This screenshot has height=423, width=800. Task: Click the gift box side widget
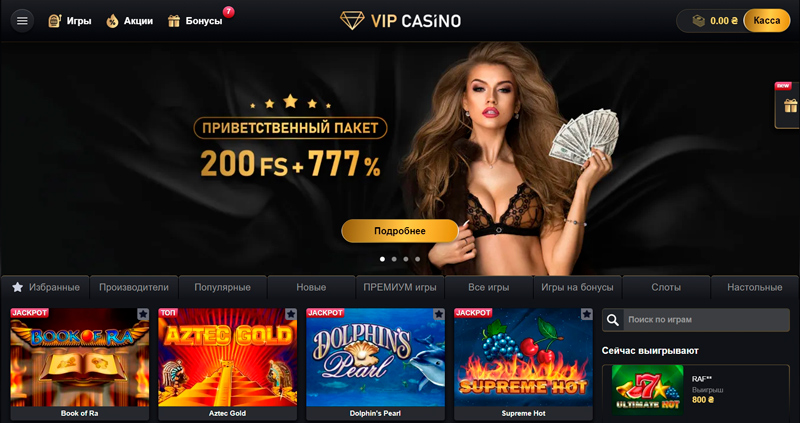pos(790,106)
